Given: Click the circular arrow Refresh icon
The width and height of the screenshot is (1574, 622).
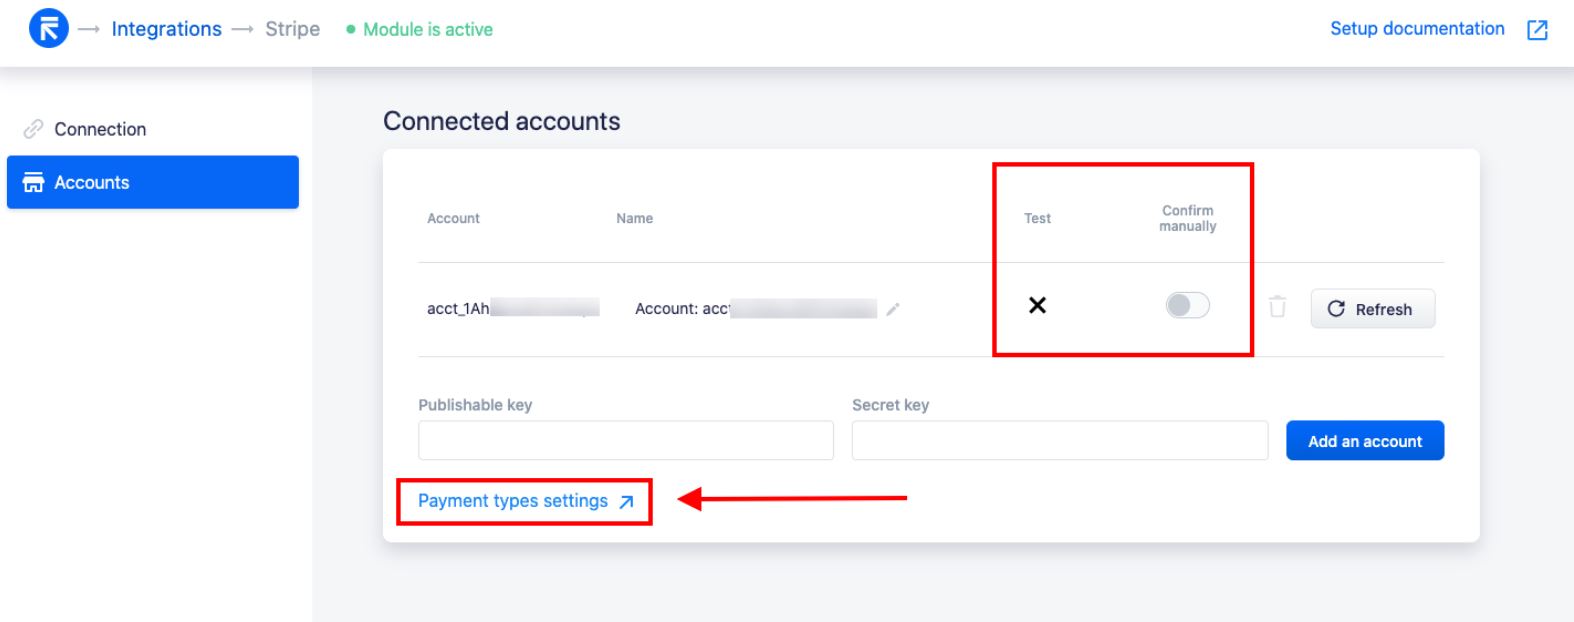Looking at the screenshot, I should (x=1336, y=309).
